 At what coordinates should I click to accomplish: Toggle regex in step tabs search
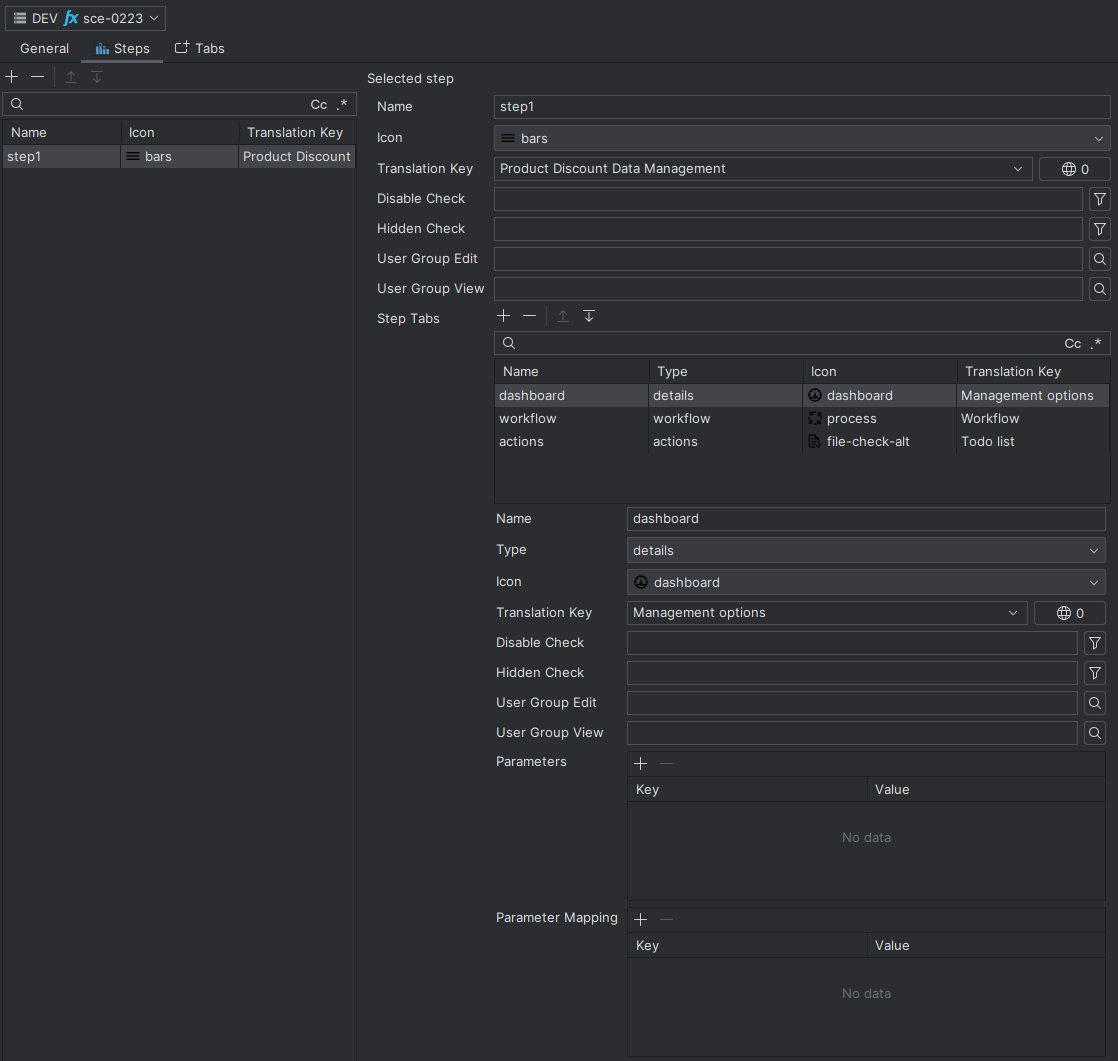pos(1096,344)
